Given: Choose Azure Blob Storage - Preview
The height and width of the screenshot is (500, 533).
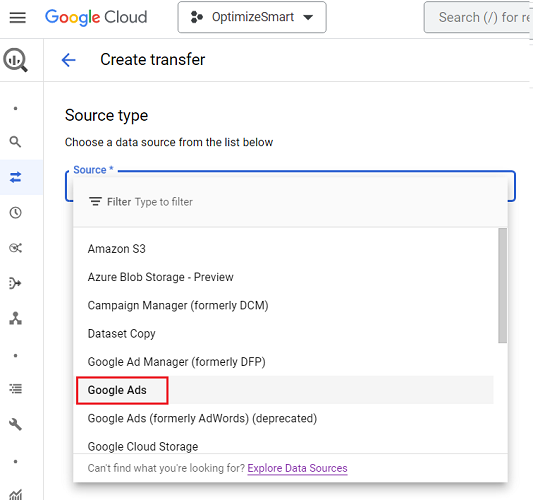Looking at the screenshot, I should pos(283,277).
